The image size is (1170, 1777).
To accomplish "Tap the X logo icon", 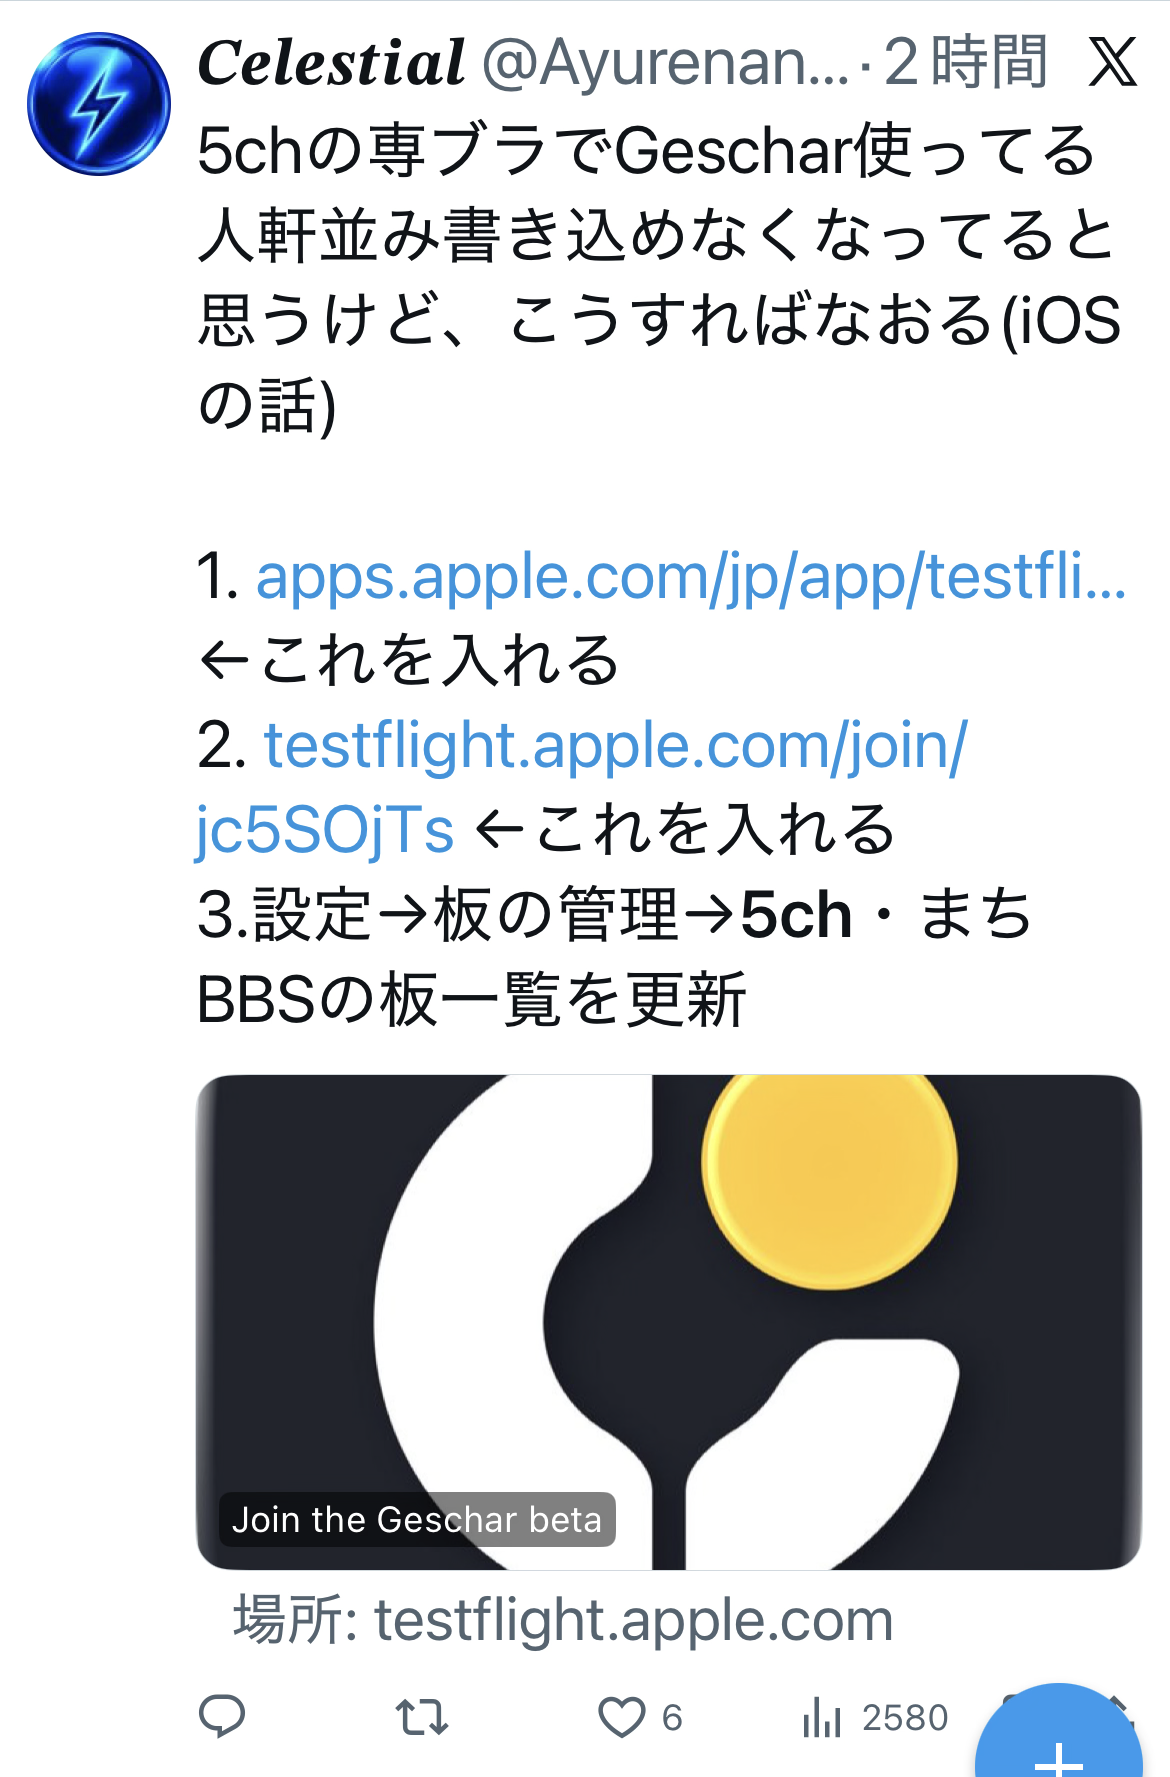I will [x=1112, y=62].
